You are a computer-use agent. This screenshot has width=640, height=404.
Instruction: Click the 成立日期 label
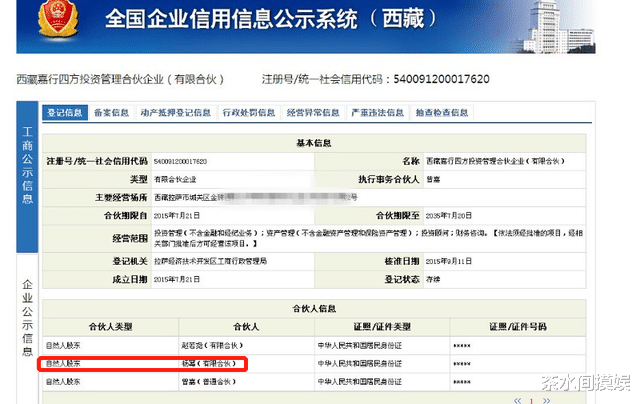coord(130,280)
